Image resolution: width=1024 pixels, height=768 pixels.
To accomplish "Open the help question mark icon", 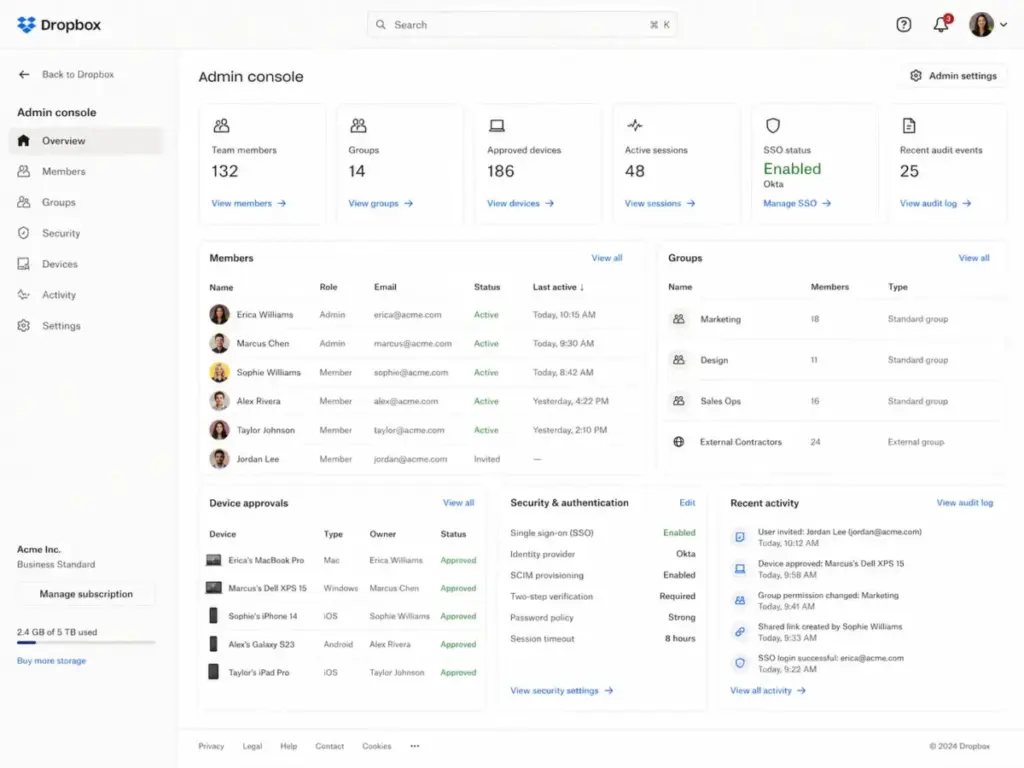I will (903, 25).
